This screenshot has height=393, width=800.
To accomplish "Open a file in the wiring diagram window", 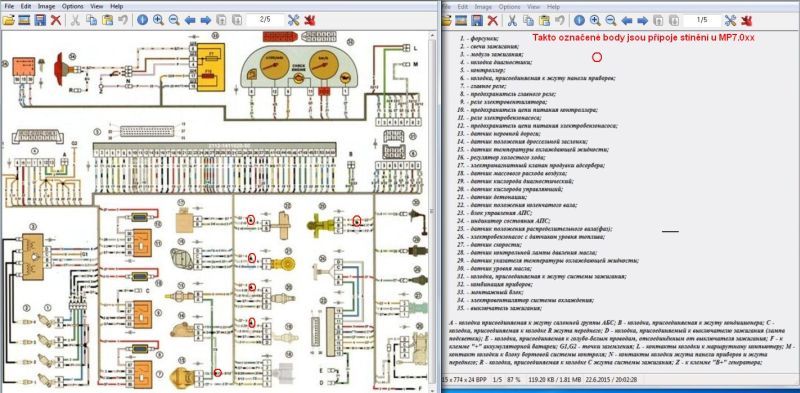I will coord(8,20).
